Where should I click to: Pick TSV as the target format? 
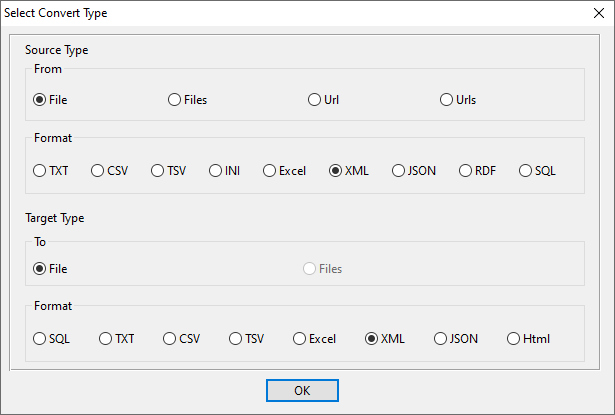(x=236, y=339)
